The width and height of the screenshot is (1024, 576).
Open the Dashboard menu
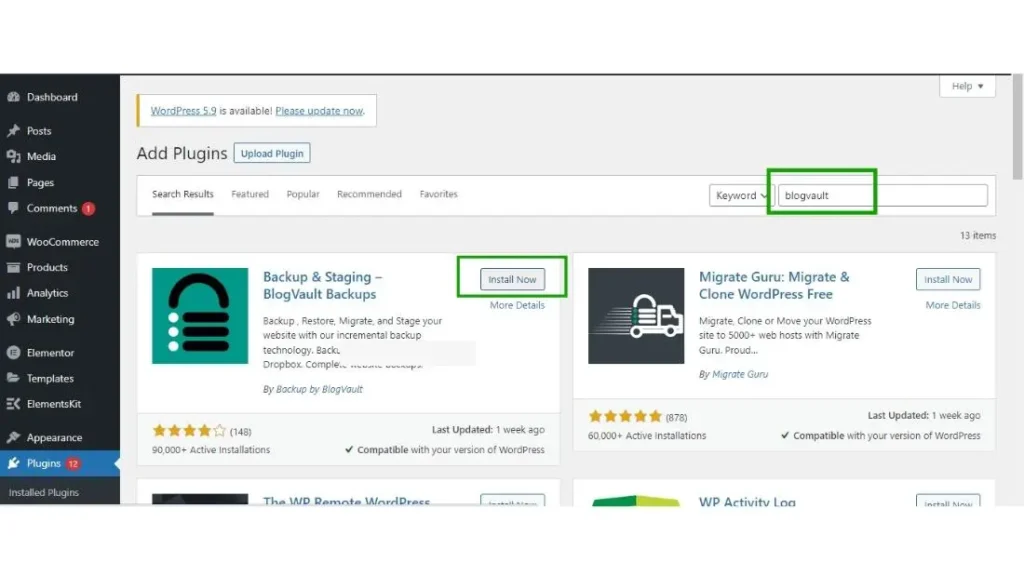(x=52, y=97)
